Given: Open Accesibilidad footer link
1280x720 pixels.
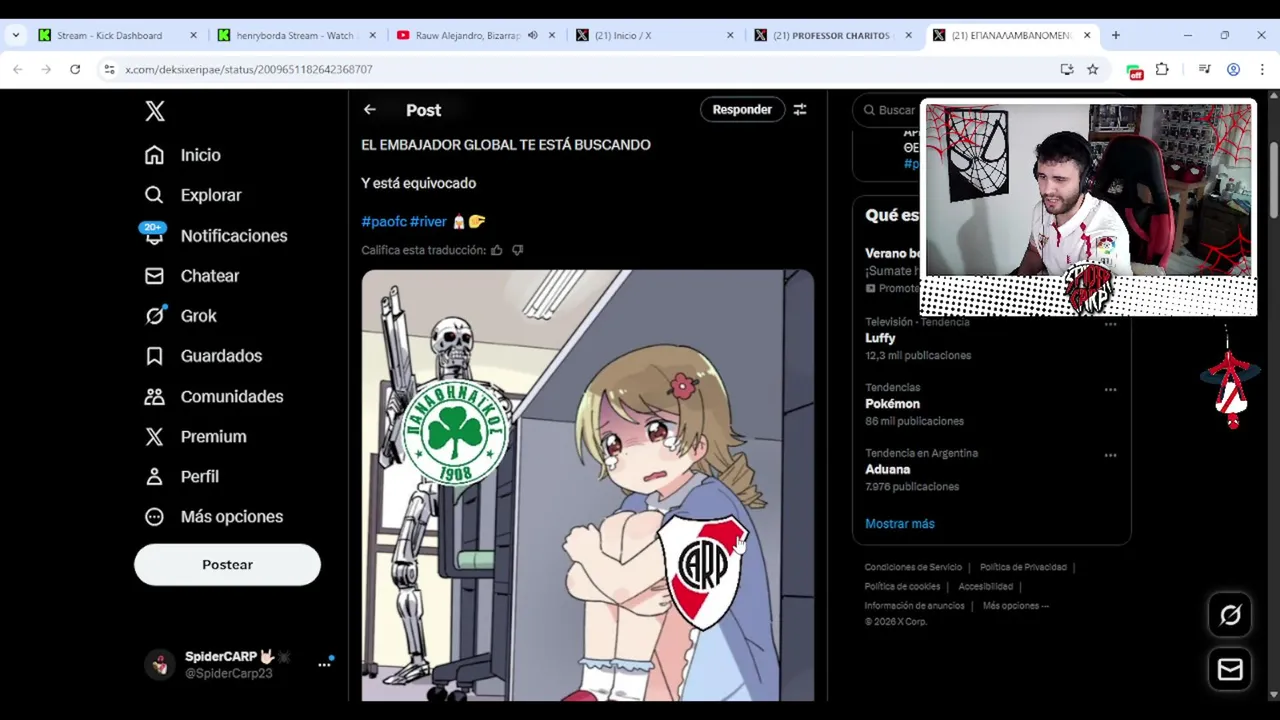Looking at the screenshot, I should [x=985, y=586].
